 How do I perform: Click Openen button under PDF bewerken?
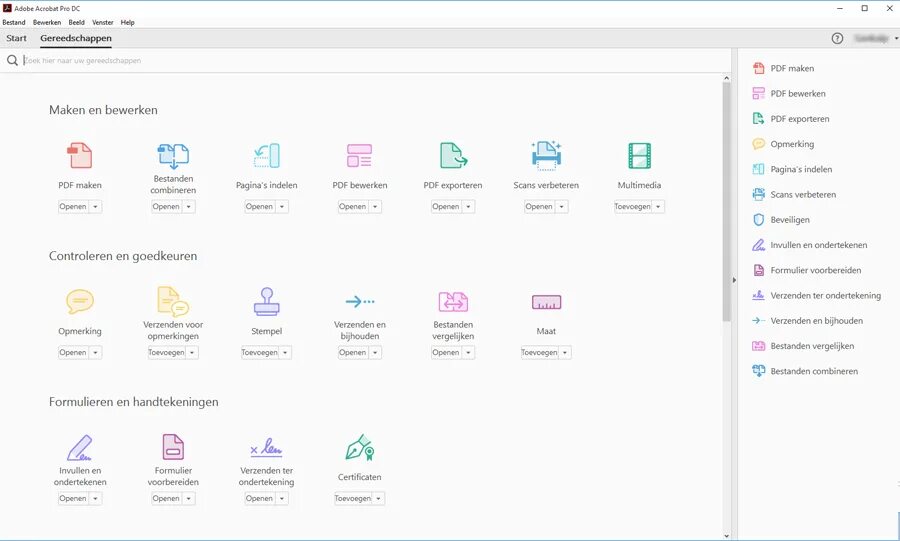point(352,207)
